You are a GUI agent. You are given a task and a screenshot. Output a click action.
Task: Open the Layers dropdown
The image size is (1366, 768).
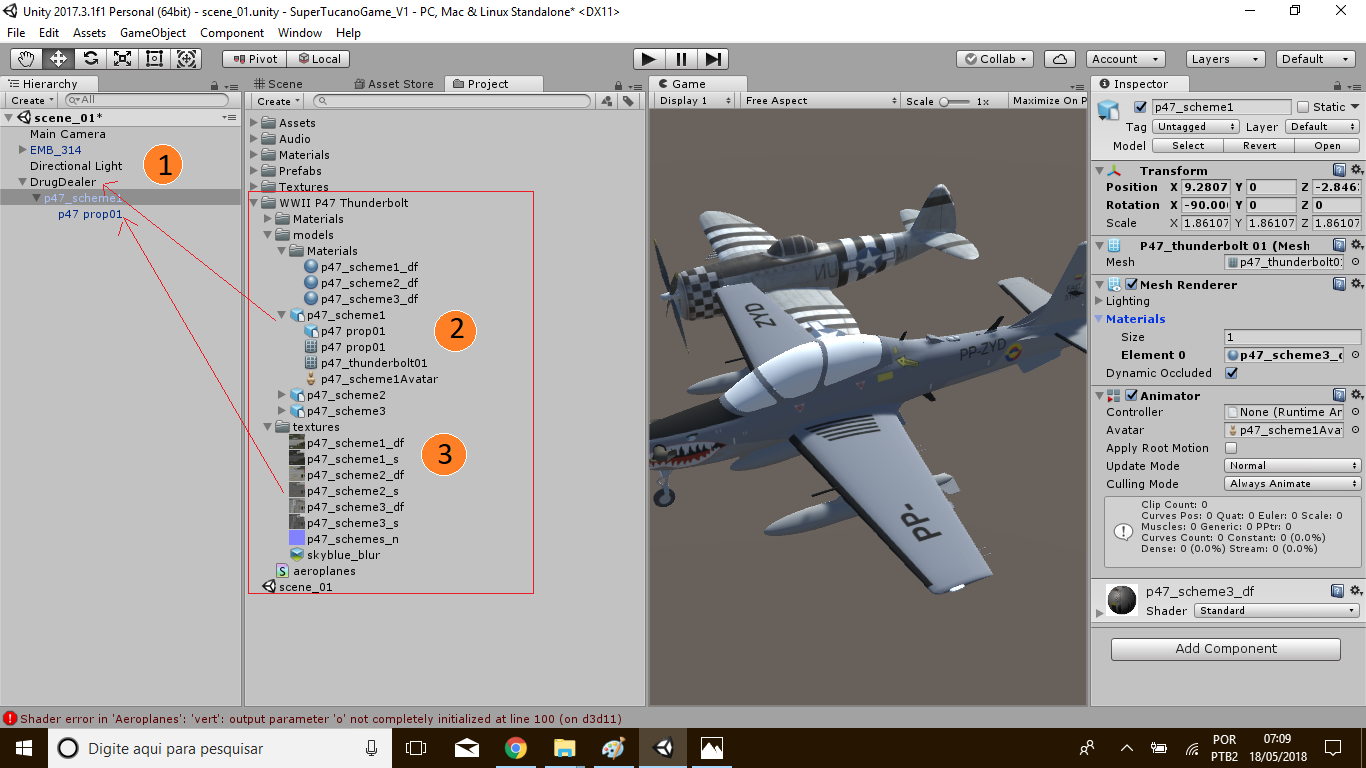1224,58
